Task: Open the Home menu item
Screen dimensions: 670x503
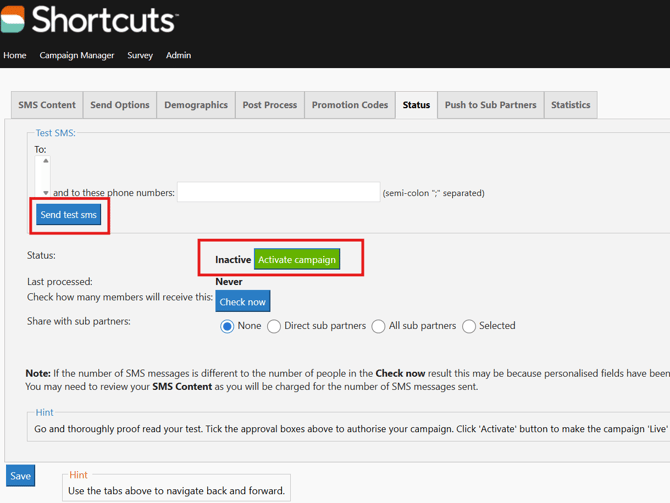Action: [x=15, y=55]
